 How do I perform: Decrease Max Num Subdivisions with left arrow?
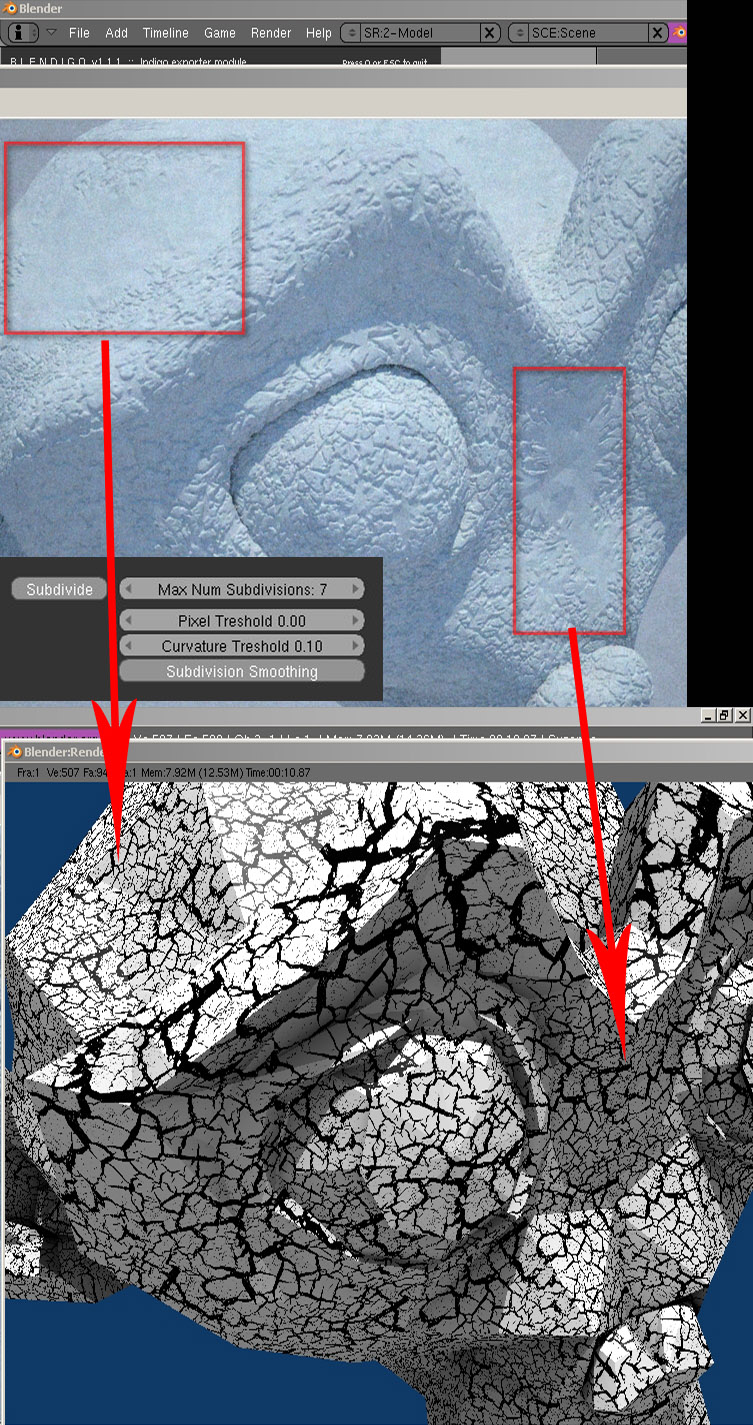click(x=128, y=590)
